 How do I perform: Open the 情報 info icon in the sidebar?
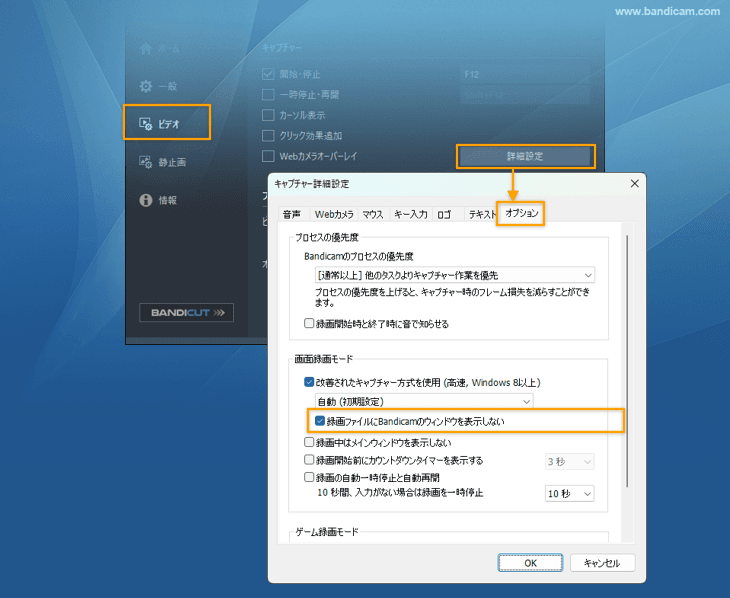(146, 200)
